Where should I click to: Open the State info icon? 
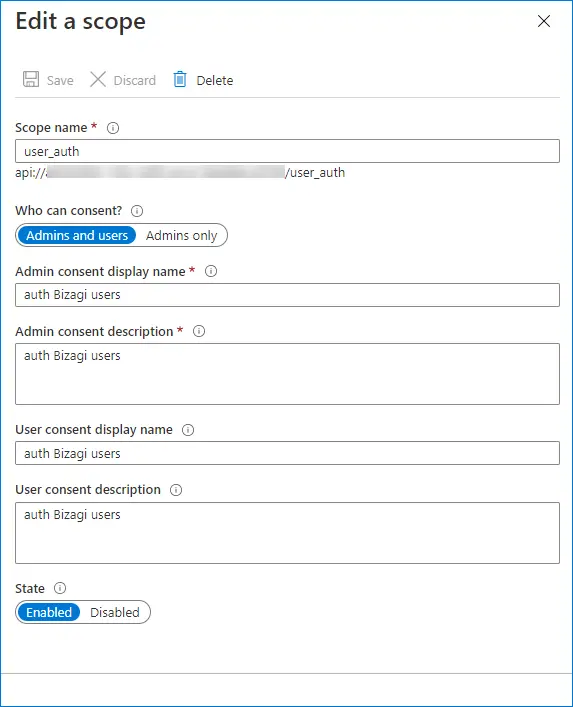click(x=60, y=588)
